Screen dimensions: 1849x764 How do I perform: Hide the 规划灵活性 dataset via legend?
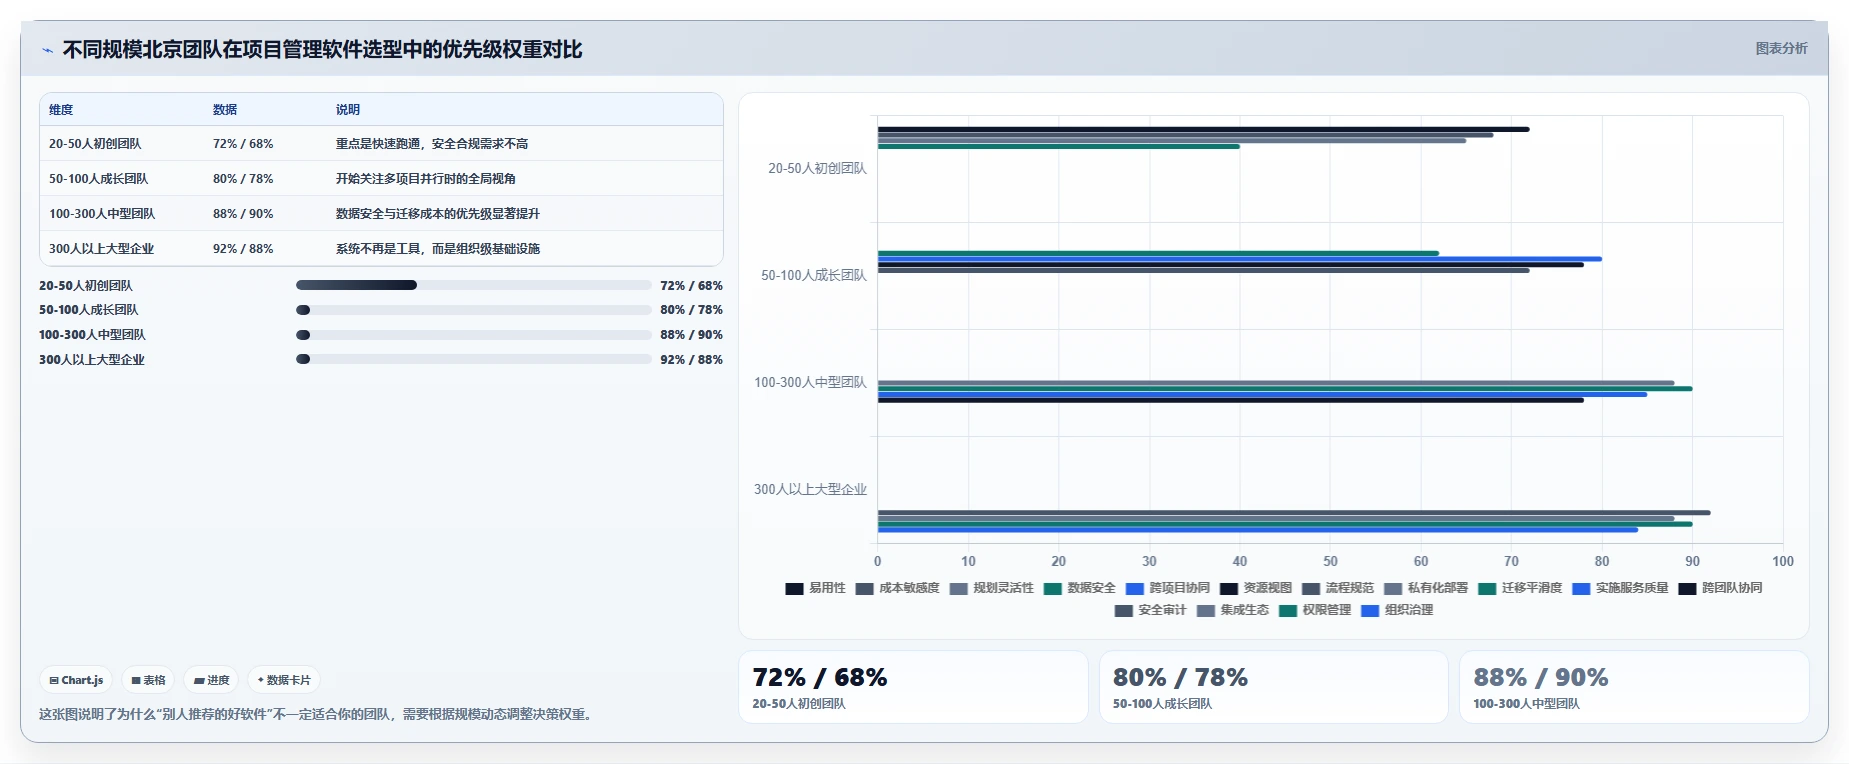991,588
